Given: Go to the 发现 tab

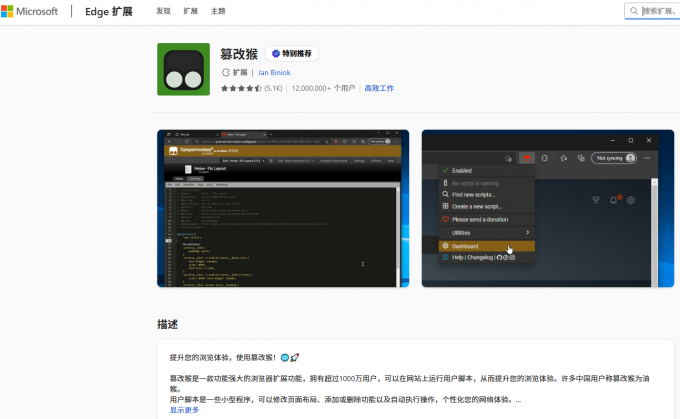Looking at the screenshot, I should (163, 11).
